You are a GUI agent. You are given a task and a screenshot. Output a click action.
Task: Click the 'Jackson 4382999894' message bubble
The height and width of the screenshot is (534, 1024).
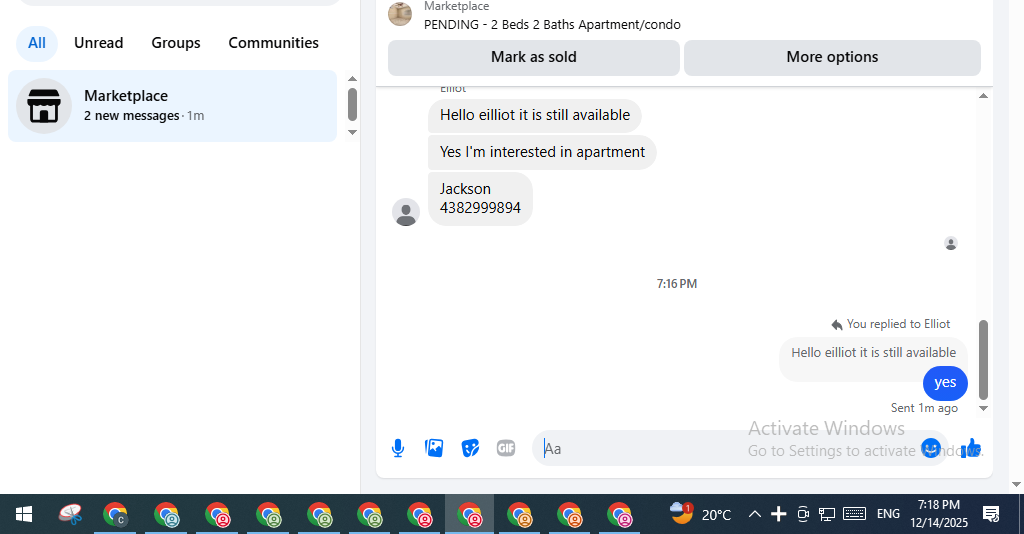point(480,198)
